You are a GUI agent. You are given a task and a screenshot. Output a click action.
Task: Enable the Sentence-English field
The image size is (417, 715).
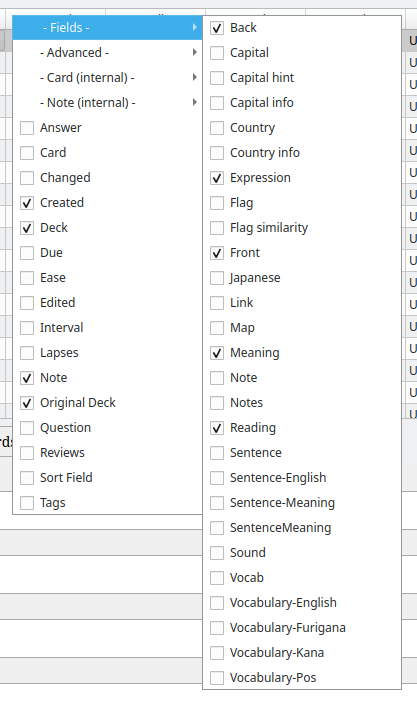click(217, 478)
